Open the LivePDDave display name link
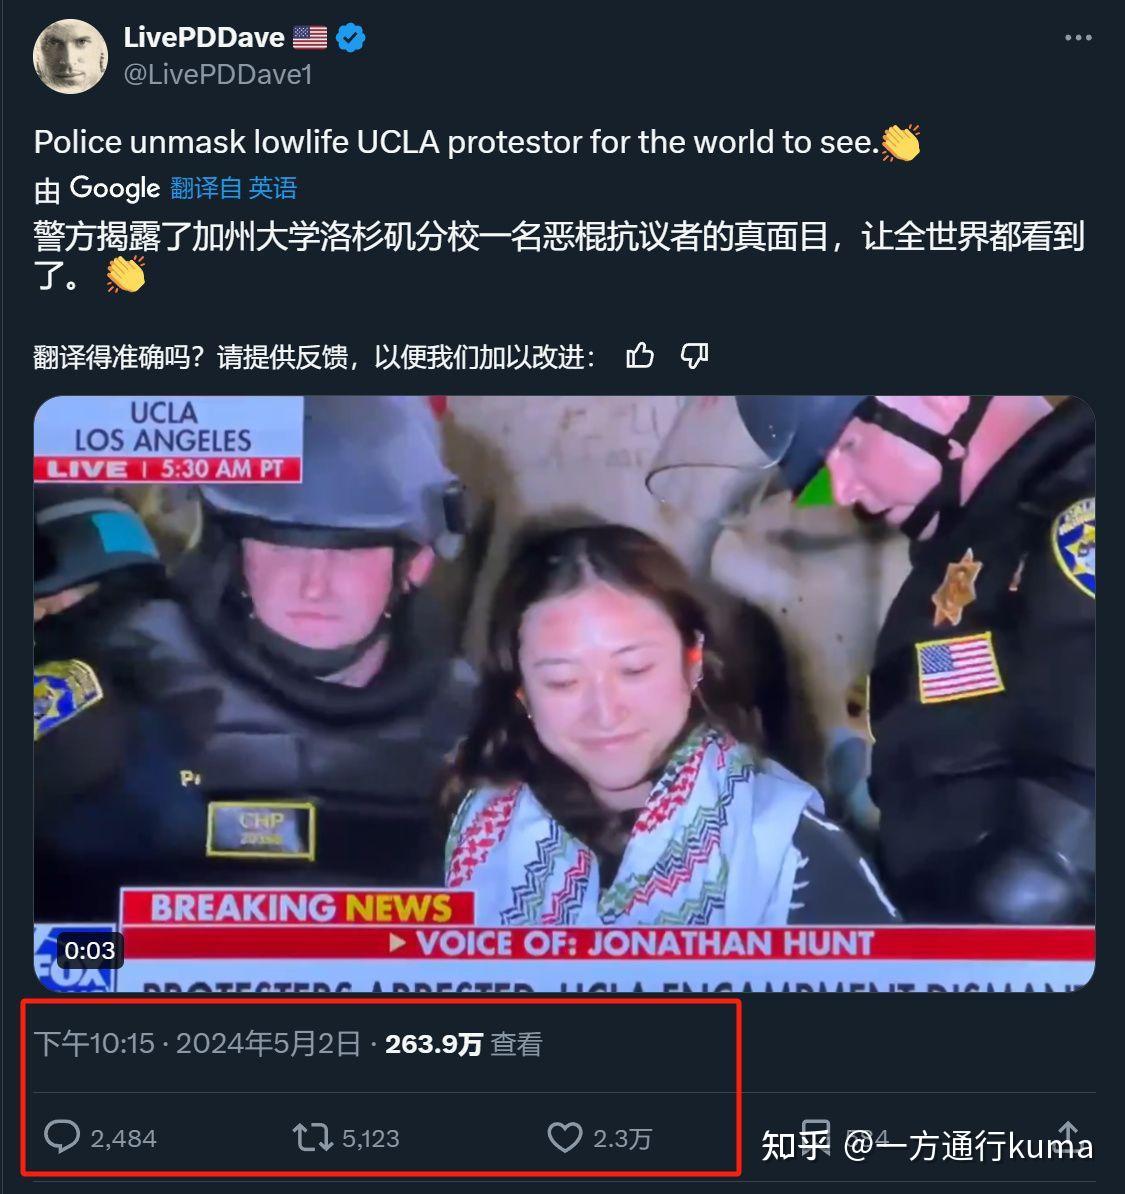 pyautogui.click(x=204, y=37)
